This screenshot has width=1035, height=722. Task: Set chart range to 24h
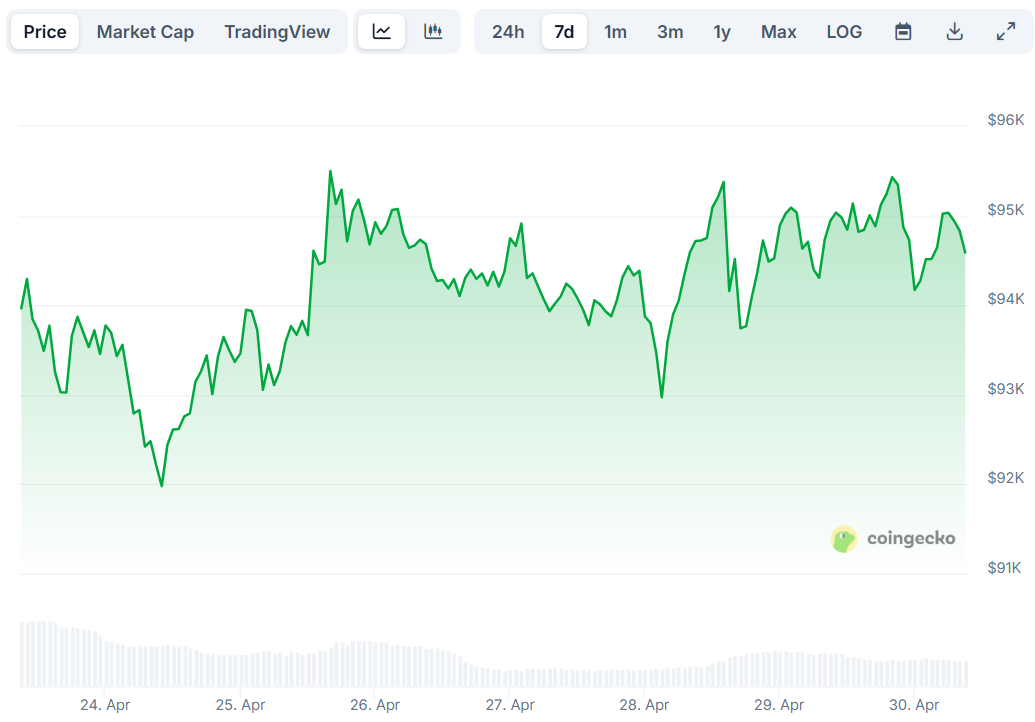tap(508, 32)
